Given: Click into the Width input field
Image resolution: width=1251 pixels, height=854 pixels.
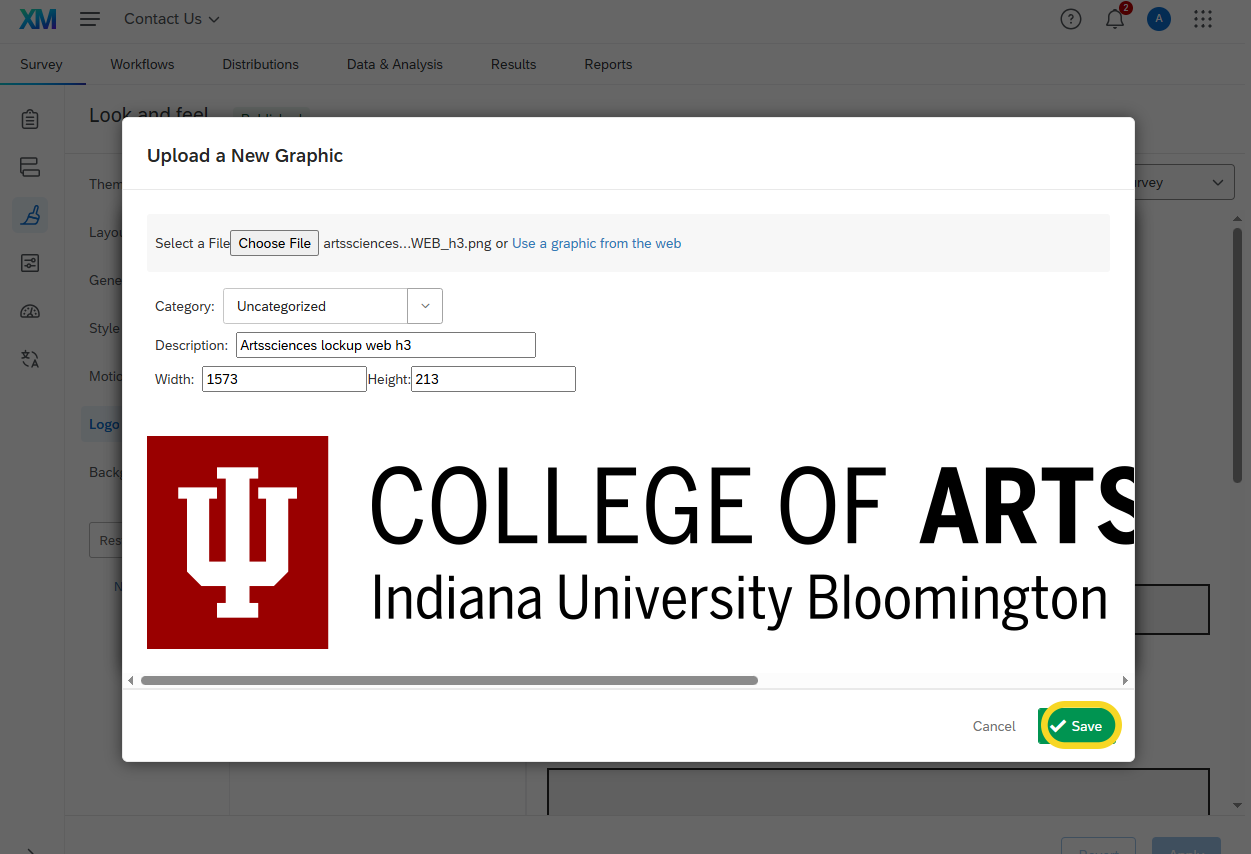Looking at the screenshot, I should pyautogui.click(x=284, y=379).
